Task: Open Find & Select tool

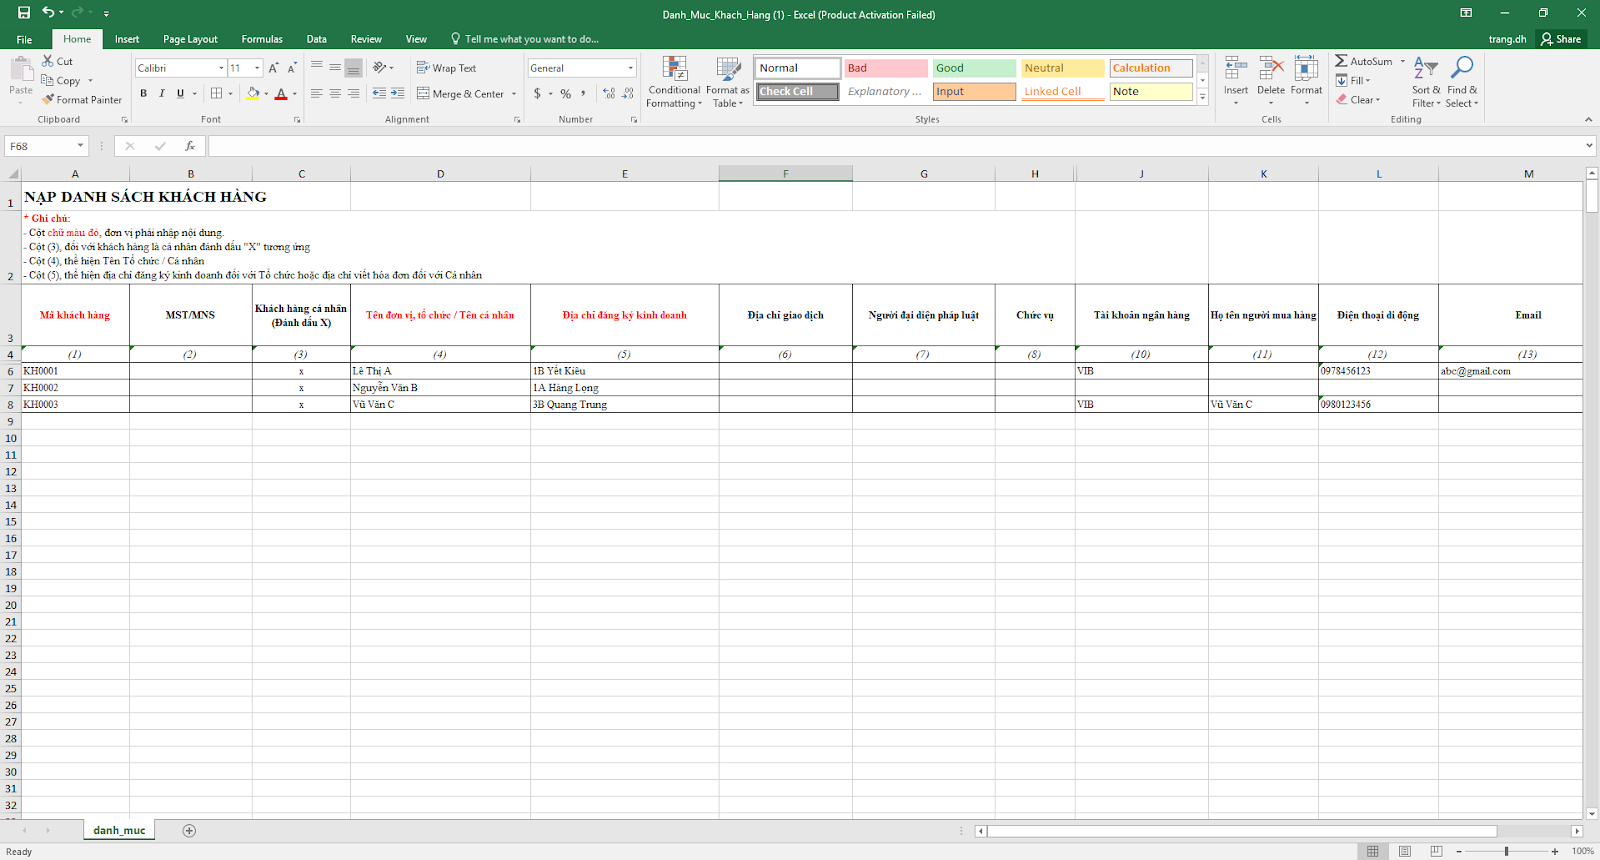Action: pos(1461,70)
